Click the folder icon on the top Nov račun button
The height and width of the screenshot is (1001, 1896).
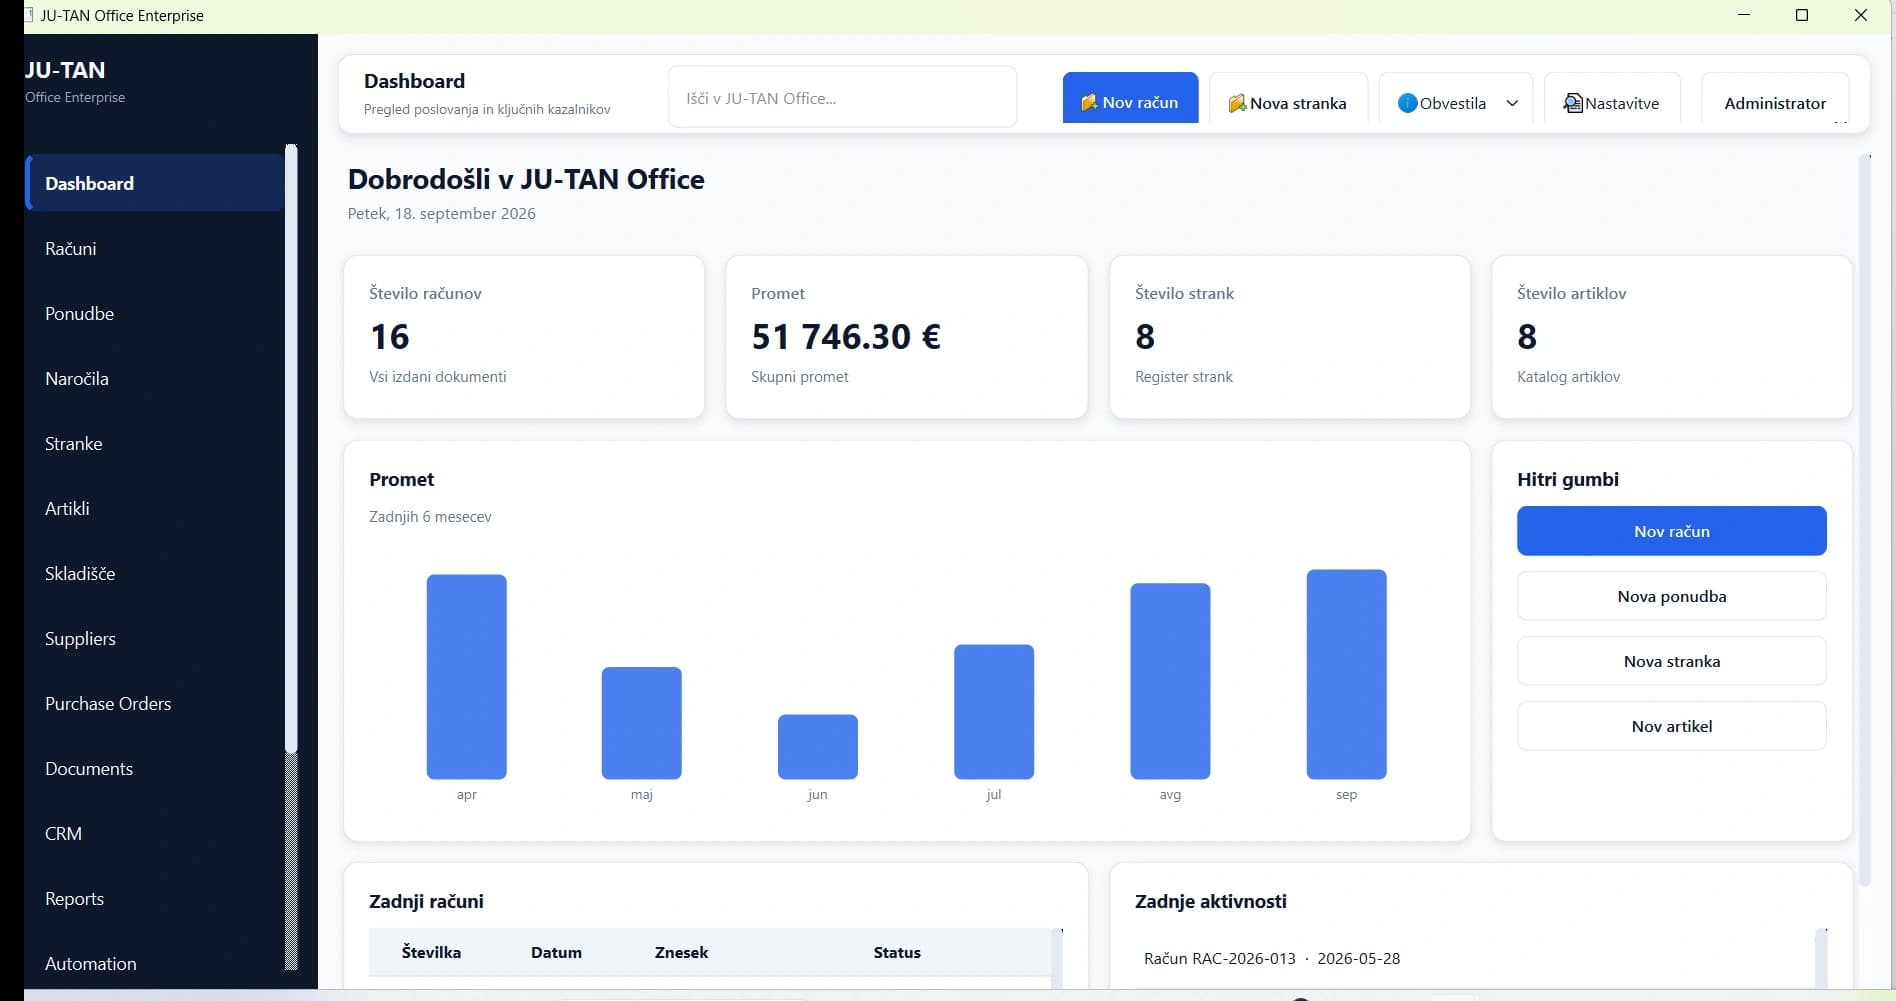(1089, 103)
